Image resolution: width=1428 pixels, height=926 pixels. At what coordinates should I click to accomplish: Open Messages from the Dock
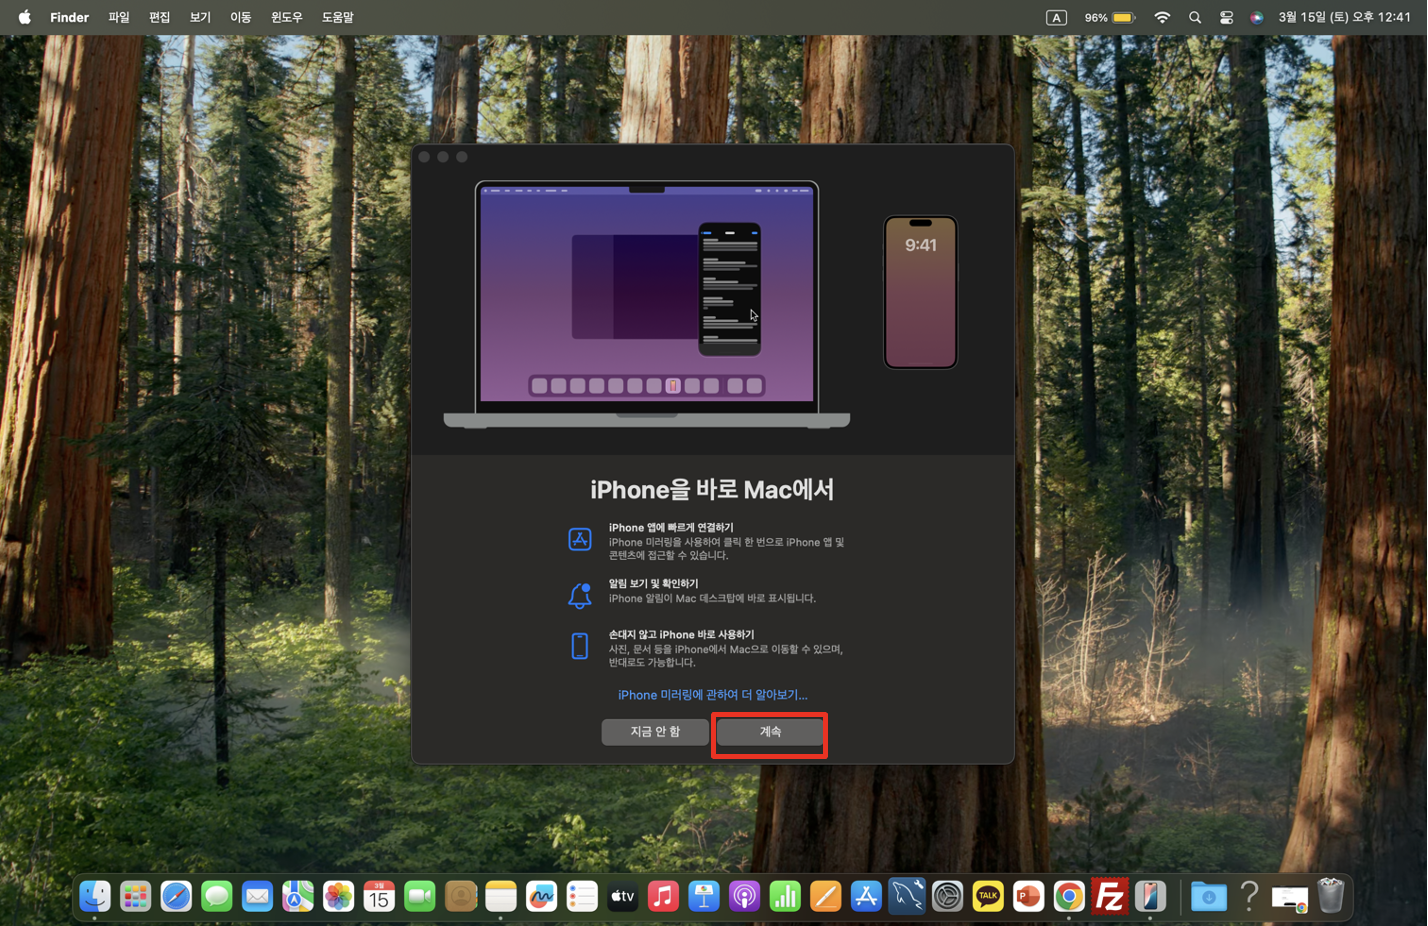pyautogui.click(x=217, y=897)
